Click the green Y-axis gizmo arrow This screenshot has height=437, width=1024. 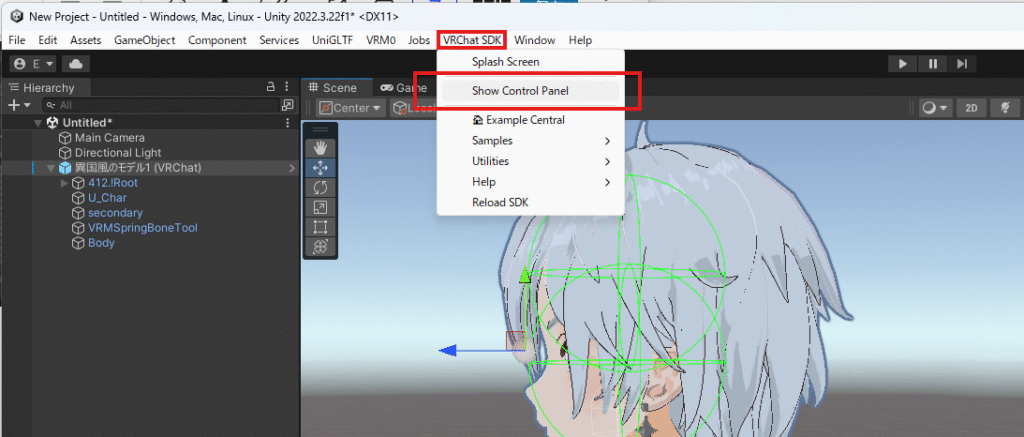pyautogui.click(x=524, y=275)
